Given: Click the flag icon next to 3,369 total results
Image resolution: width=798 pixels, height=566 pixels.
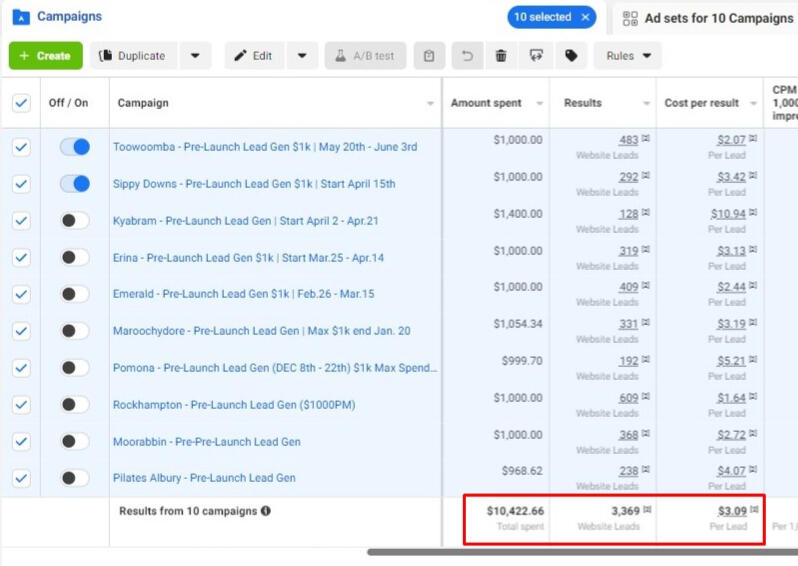Looking at the screenshot, I should (647, 510).
